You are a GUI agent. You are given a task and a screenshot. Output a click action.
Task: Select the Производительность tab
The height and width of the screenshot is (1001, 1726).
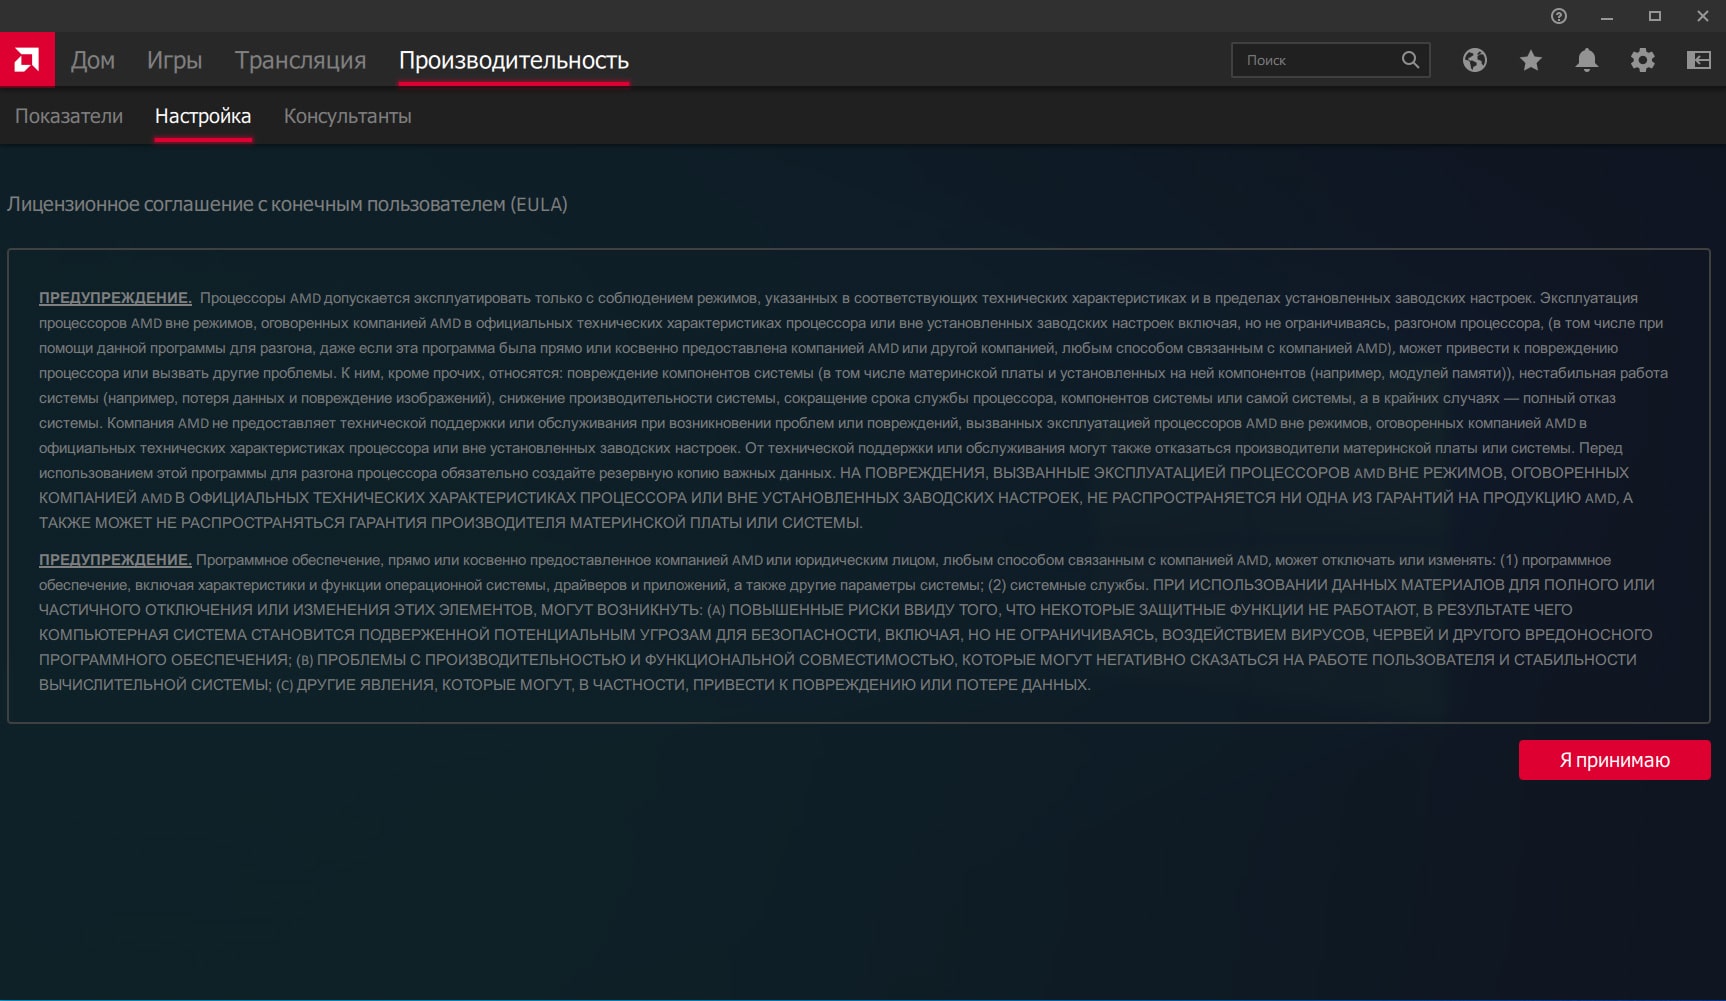pyautogui.click(x=514, y=60)
